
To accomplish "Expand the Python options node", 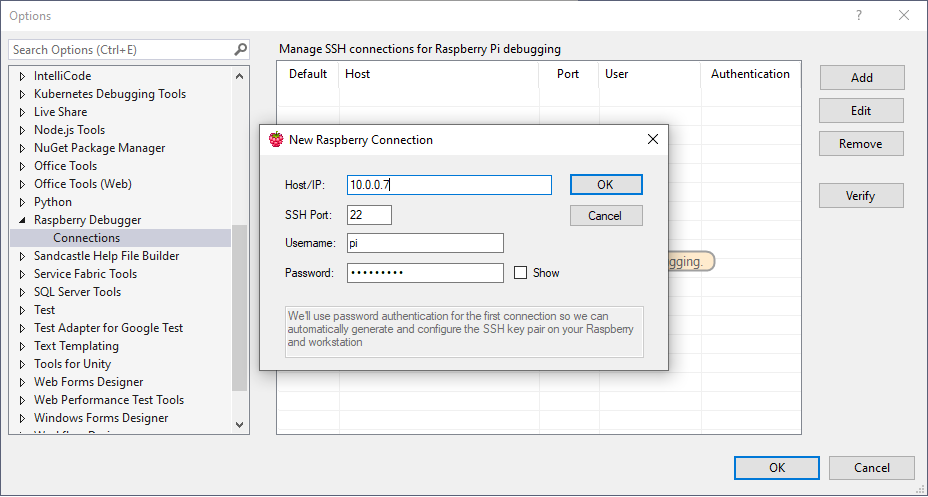I will pos(21,202).
